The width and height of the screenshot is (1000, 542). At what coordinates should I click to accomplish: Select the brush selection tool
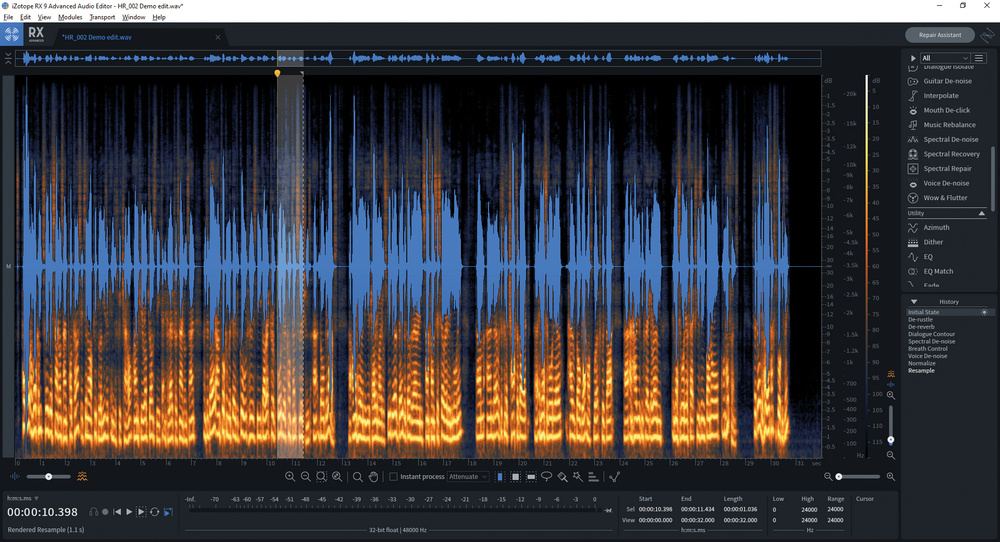tap(562, 477)
